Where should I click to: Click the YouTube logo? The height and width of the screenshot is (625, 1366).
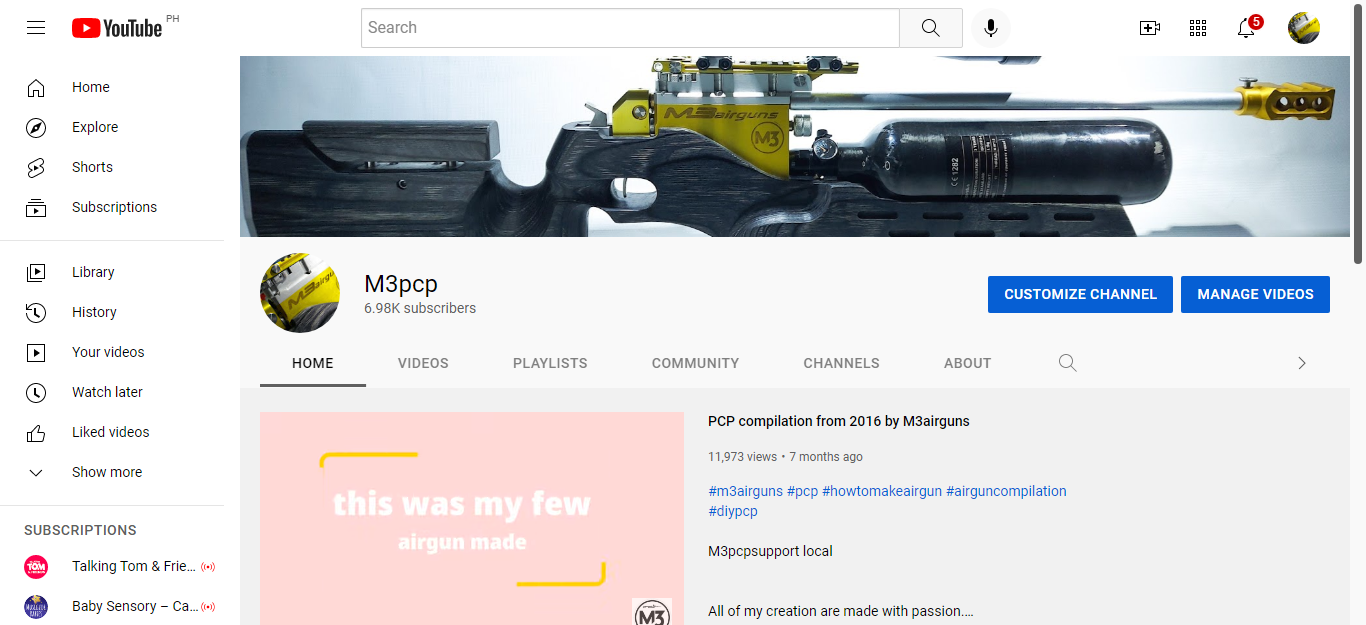coord(117,27)
